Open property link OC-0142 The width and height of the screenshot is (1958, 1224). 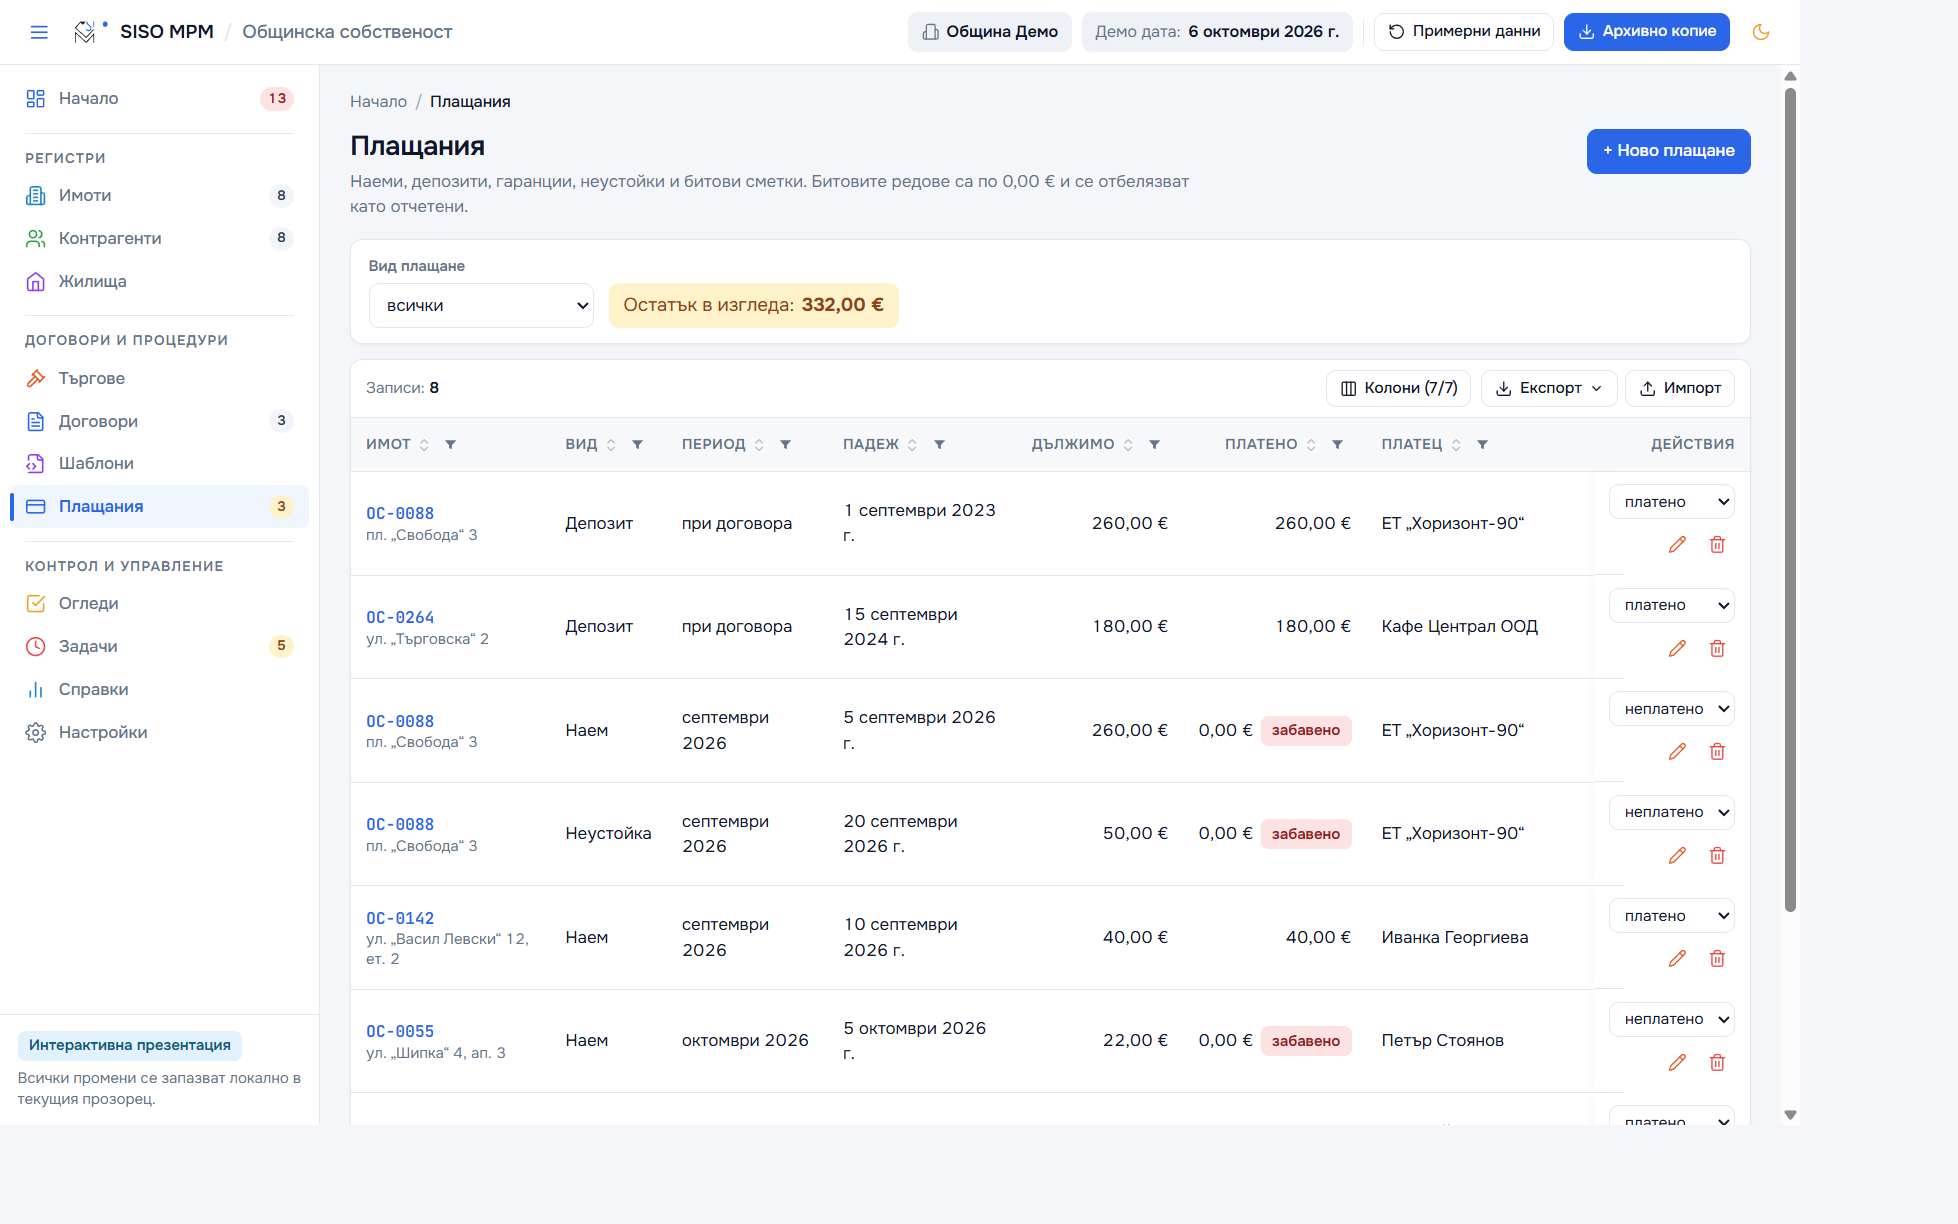(400, 918)
